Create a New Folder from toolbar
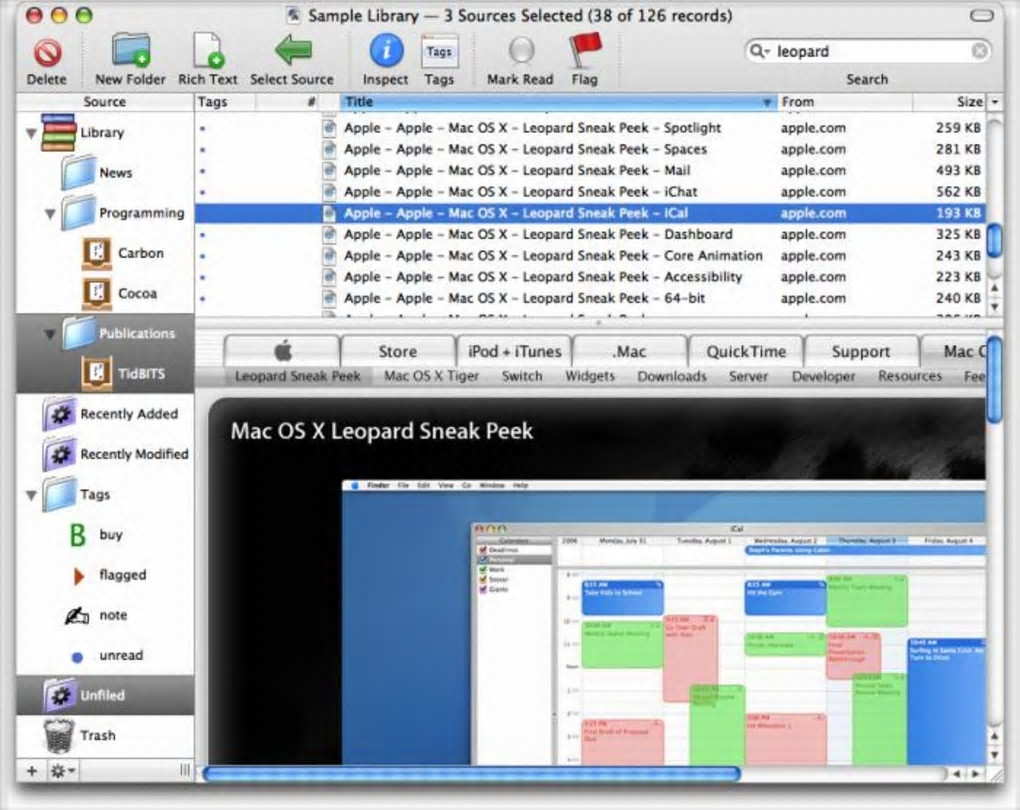Image resolution: width=1020 pixels, height=810 pixels. tap(131, 51)
